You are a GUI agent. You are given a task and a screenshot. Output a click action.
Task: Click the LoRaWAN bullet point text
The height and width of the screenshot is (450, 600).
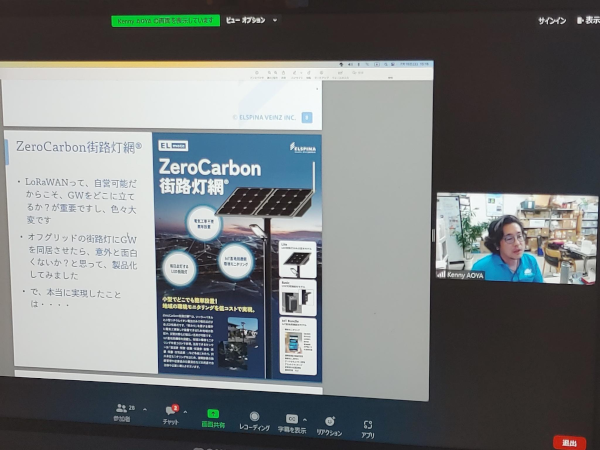(x=81, y=201)
